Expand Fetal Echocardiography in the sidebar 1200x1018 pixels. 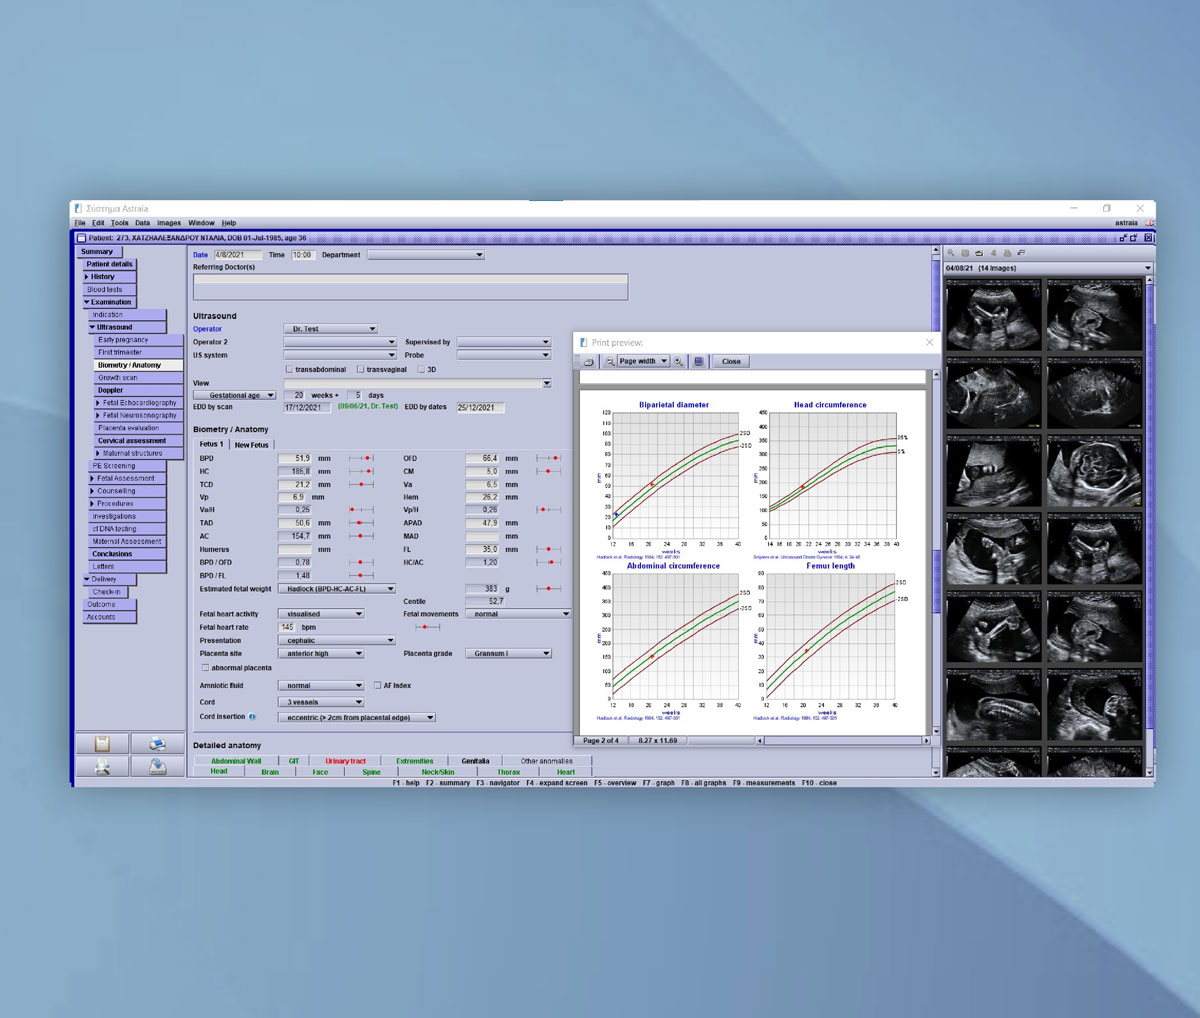pyautogui.click(x=98, y=403)
